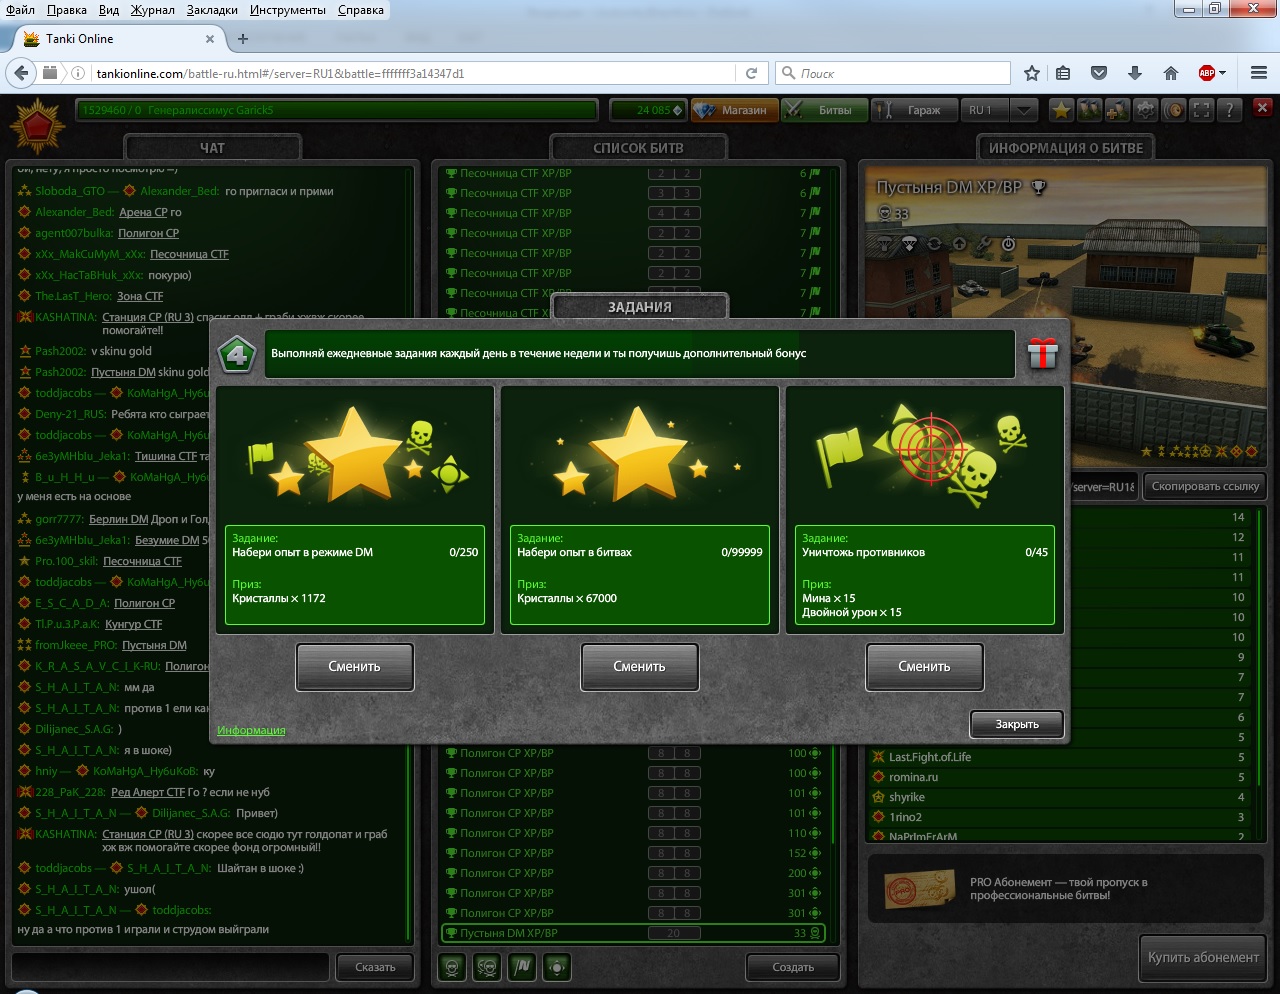This screenshot has height=994, width=1280.
Task: Toggle the Capture the Flag filter
Action: click(522, 967)
